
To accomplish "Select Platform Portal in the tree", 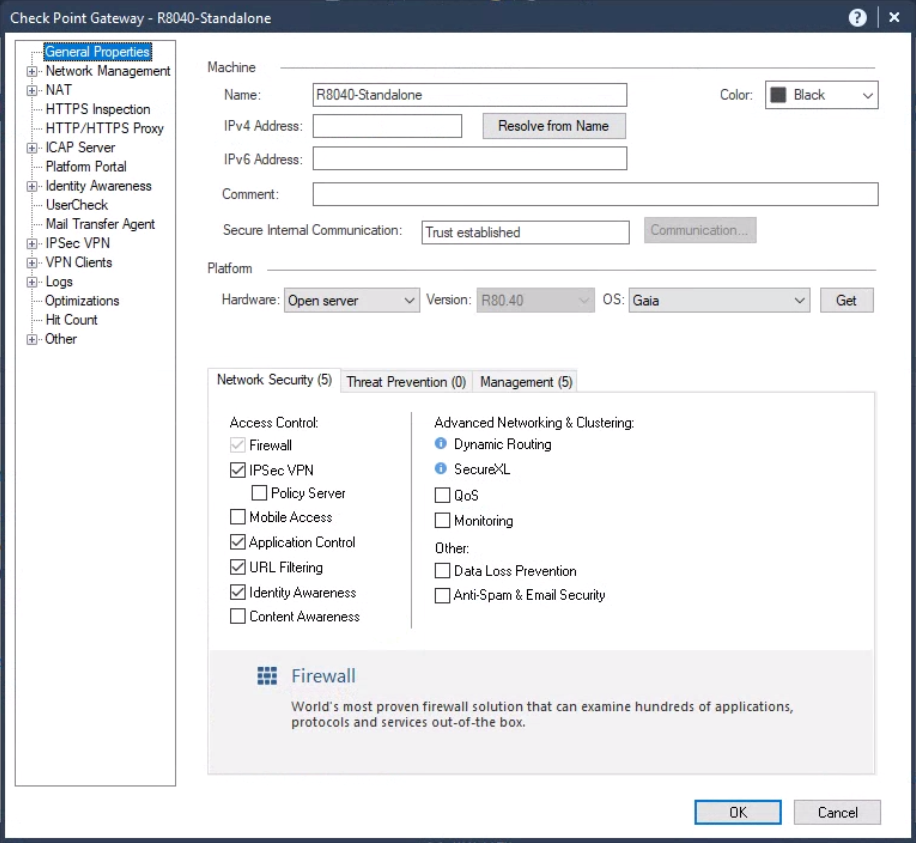I will coord(86,166).
